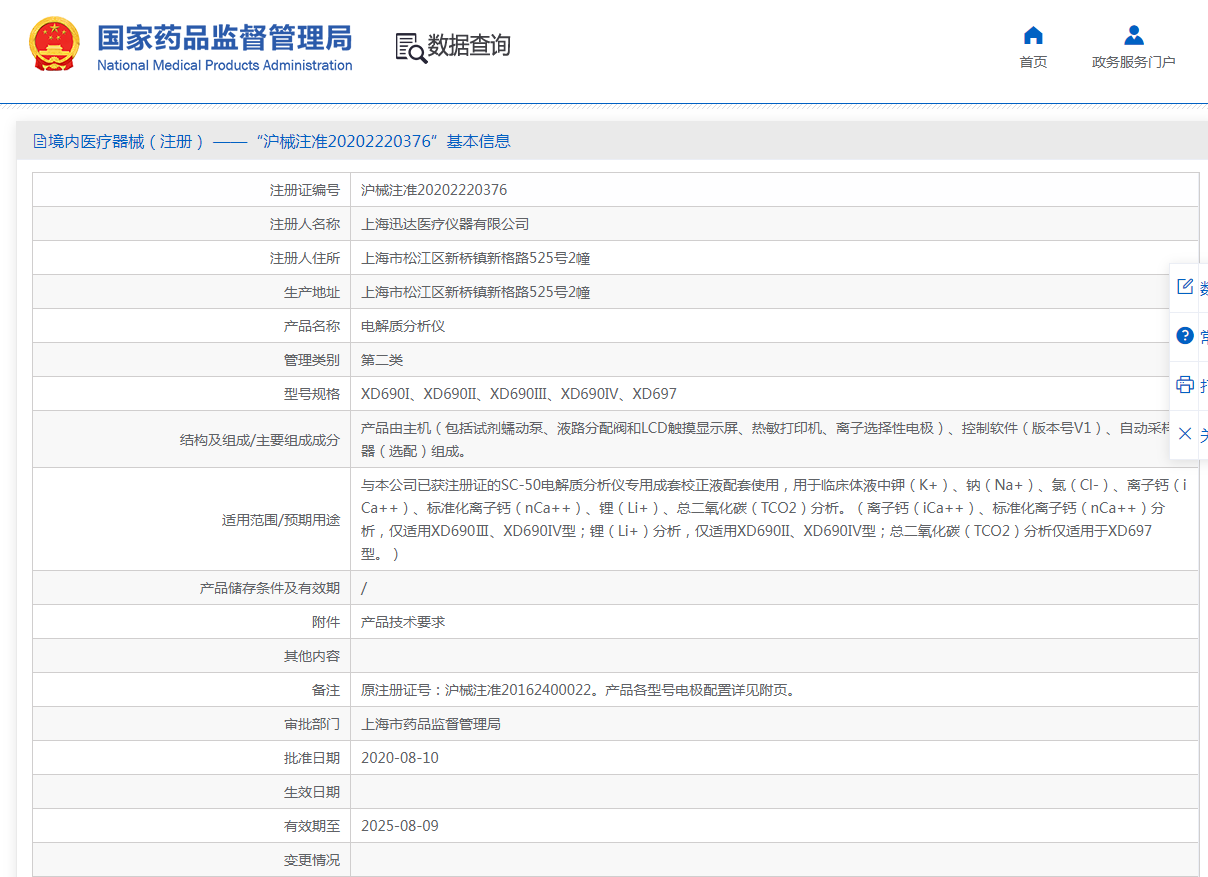Screen dimensions: 1208x877
Task: Click approval date 2020-08-10
Action: pos(400,758)
